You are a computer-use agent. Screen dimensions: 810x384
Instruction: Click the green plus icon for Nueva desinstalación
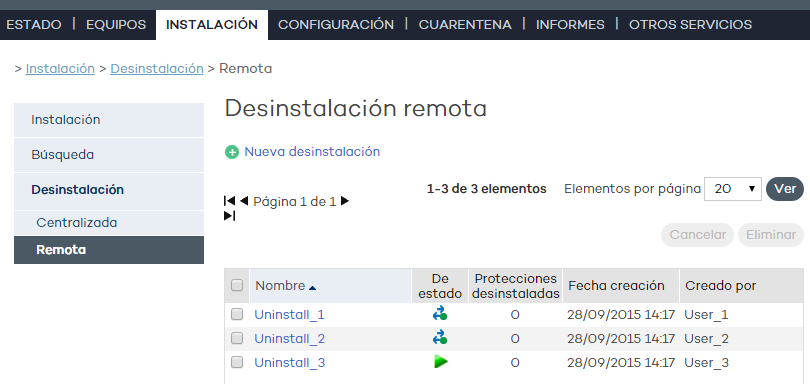tap(232, 152)
